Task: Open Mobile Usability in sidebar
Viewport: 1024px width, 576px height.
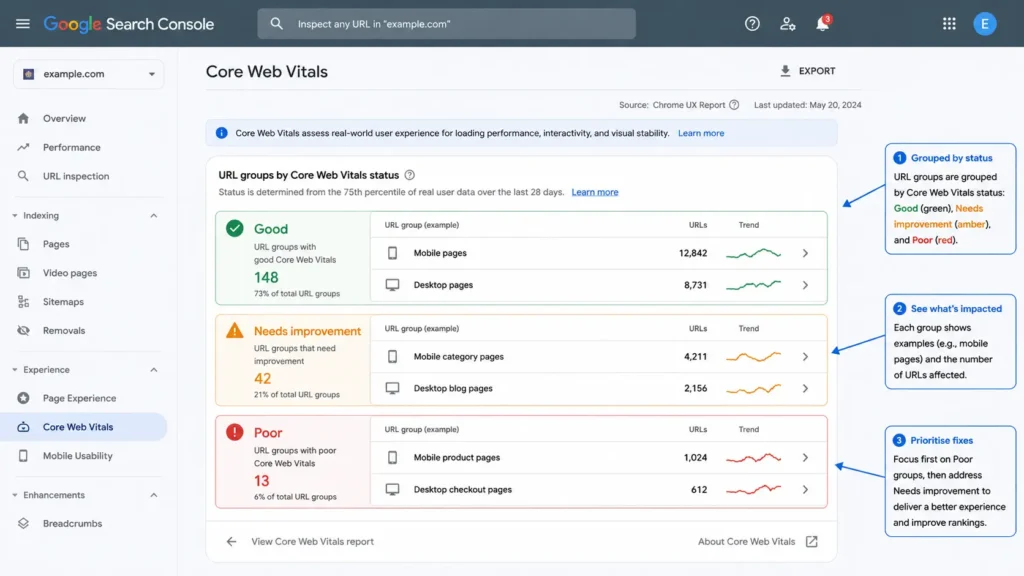Action: pos(78,455)
